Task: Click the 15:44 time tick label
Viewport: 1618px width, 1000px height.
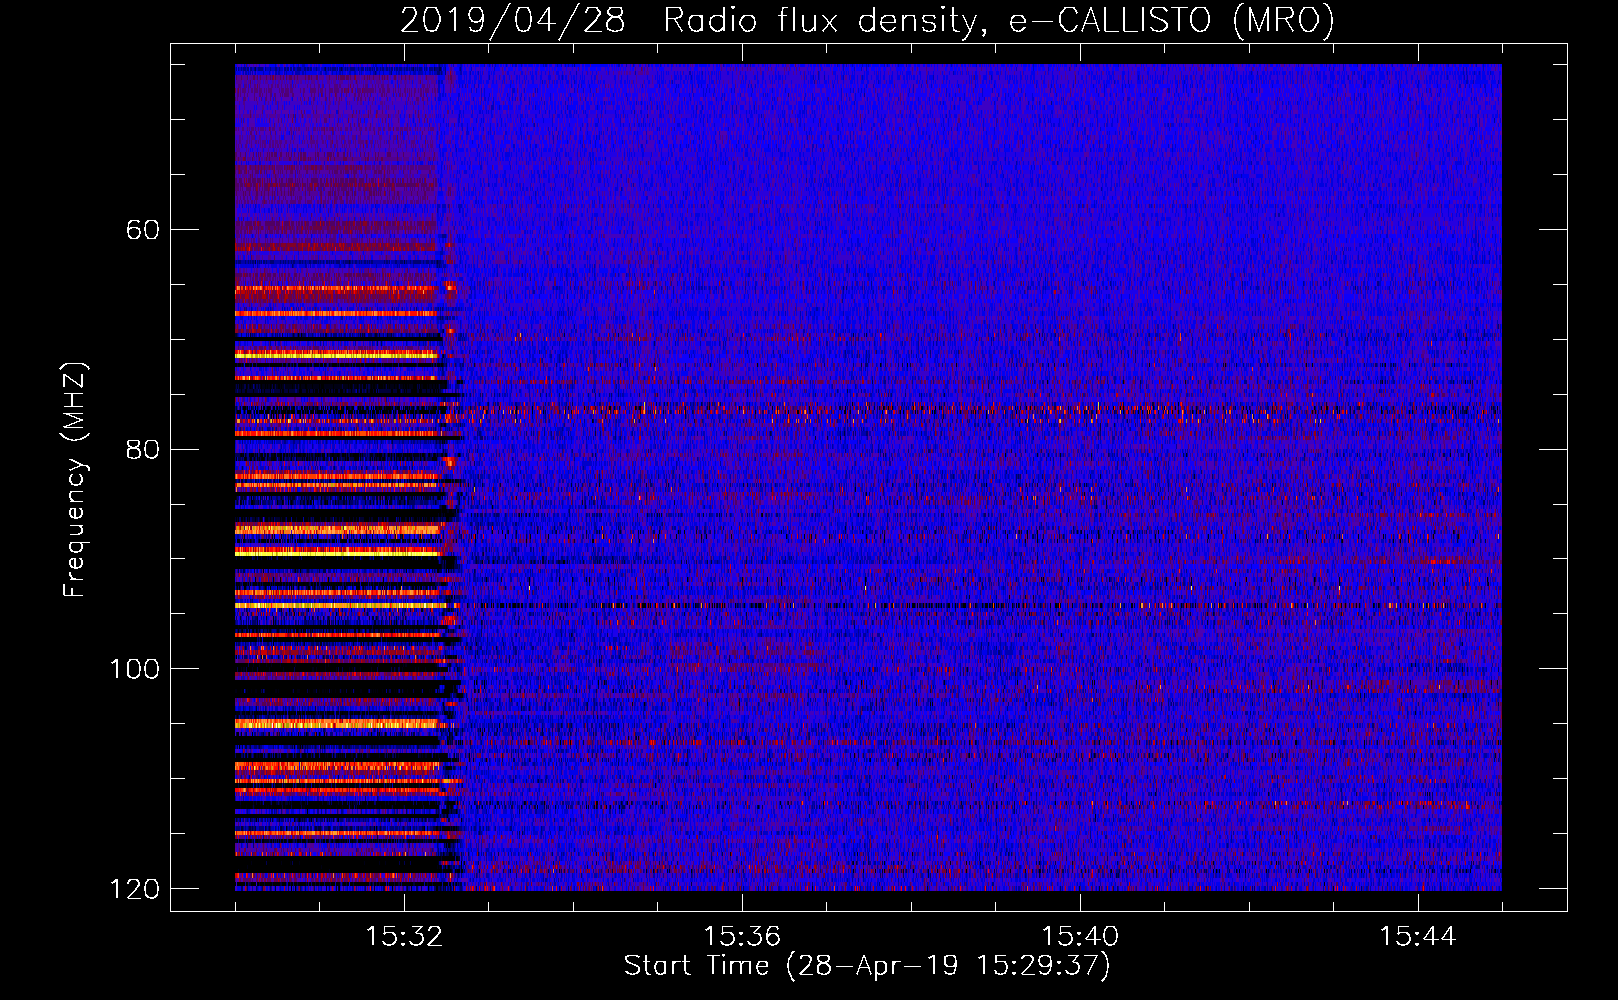Action: tap(1418, 937)
